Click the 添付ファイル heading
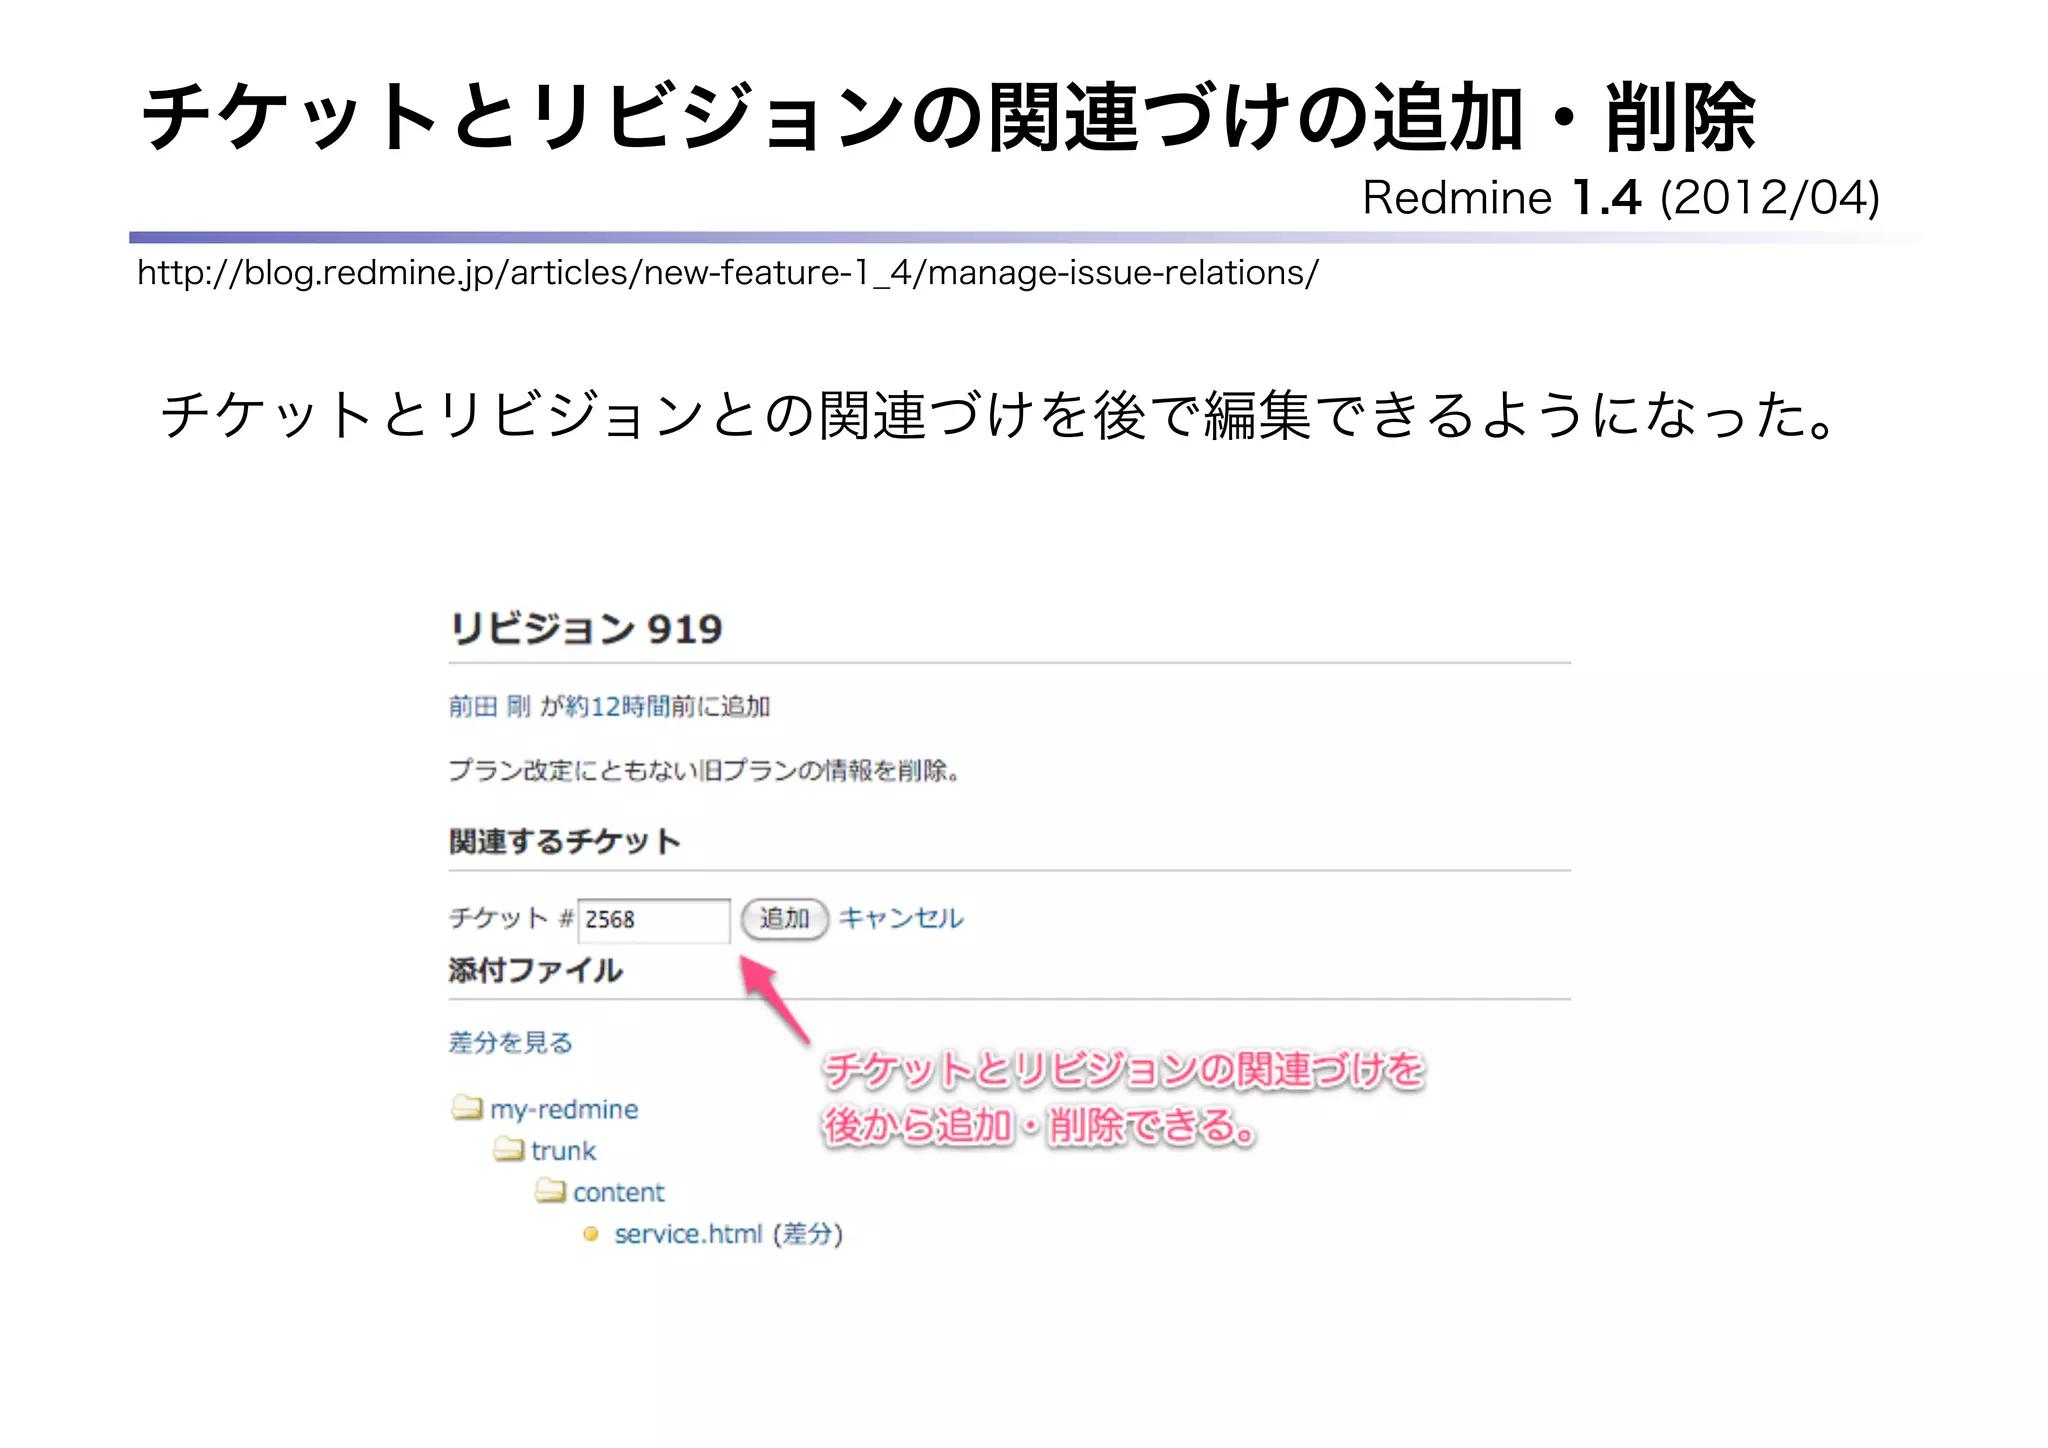The width and height of the screenshot is (2048, 1448). [536, 970]
